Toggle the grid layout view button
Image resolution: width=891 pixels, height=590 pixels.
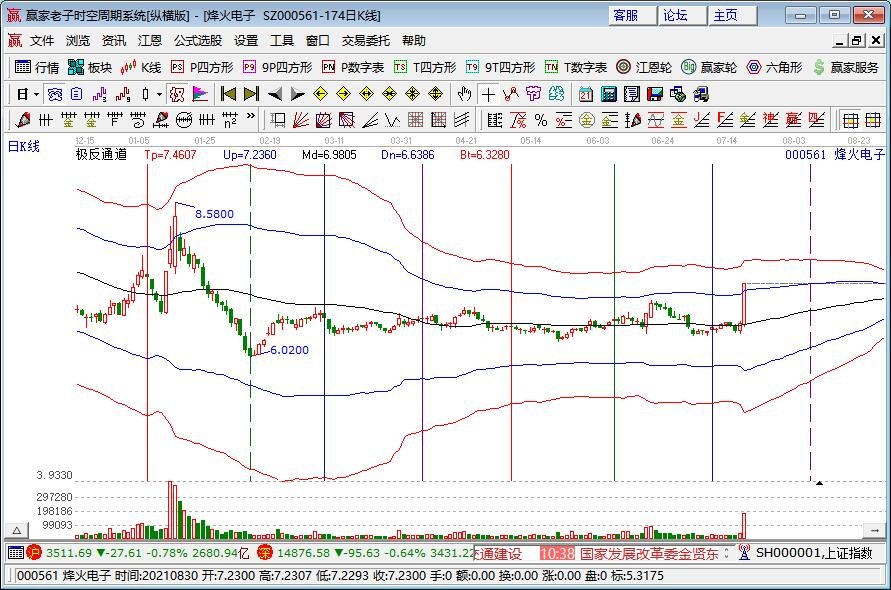pyautogui.click(x=848, y=120)
